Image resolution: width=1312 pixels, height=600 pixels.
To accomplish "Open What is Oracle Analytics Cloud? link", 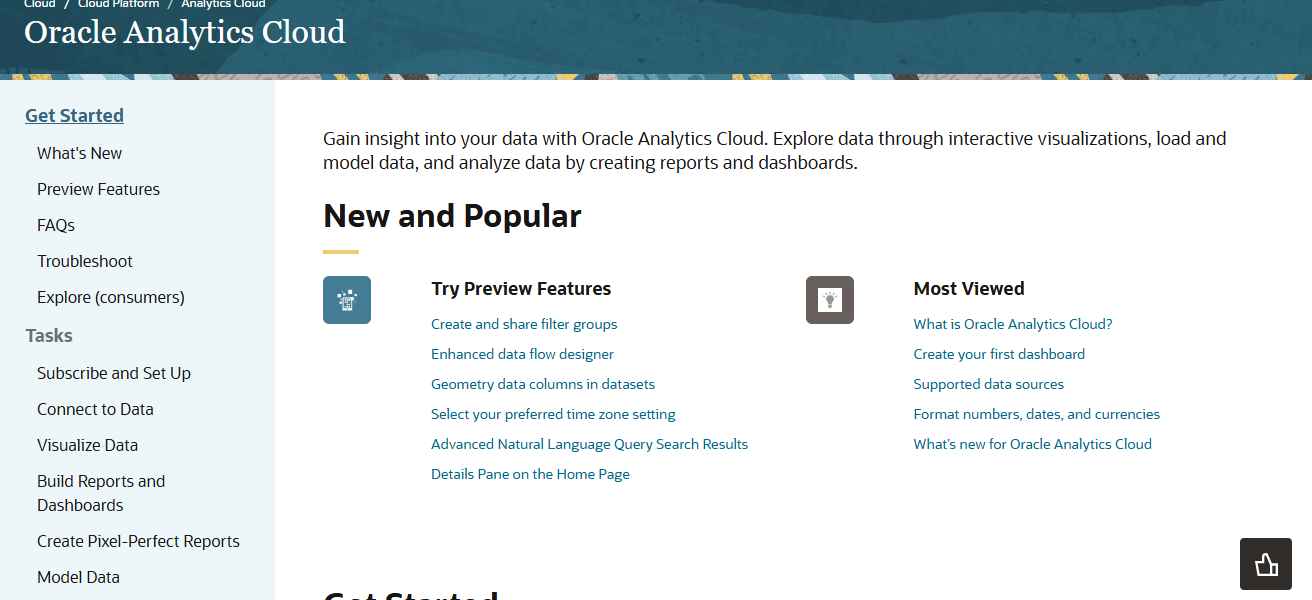I will click(x=1012, y=324).
